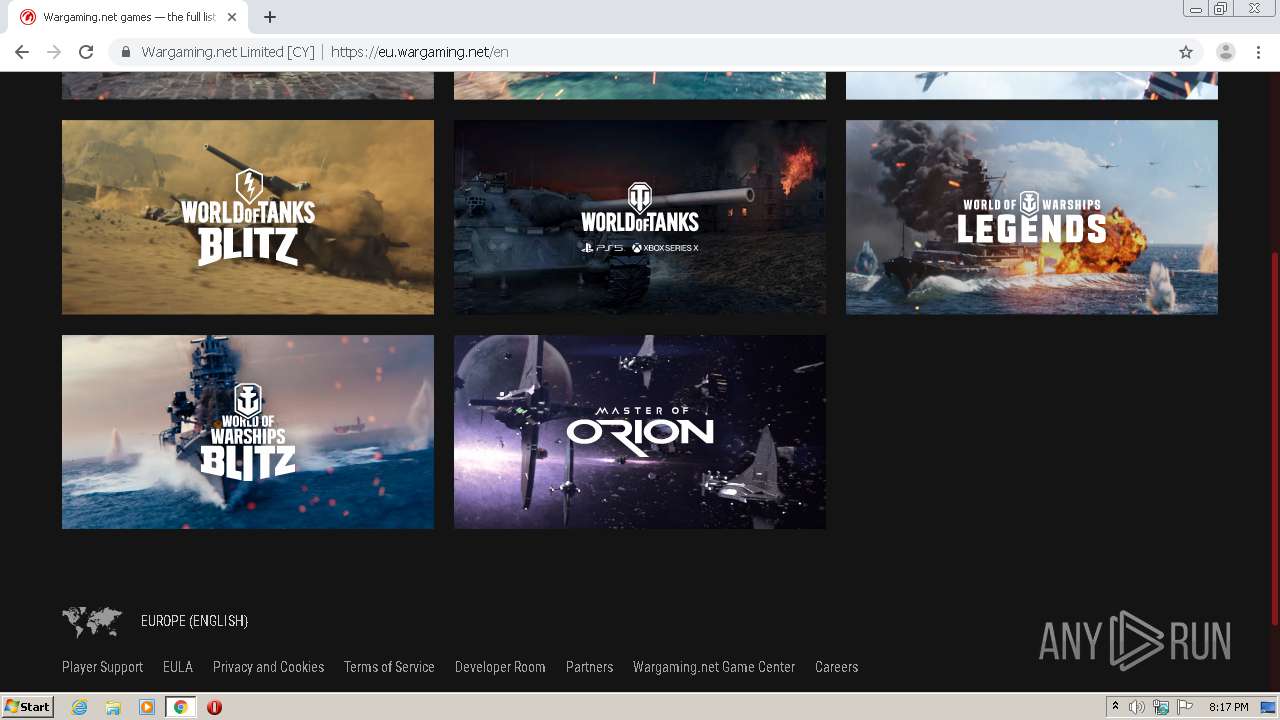Open the Player Support link
This screenshot has height=720, width=1280.
click(x=102, y=667)
